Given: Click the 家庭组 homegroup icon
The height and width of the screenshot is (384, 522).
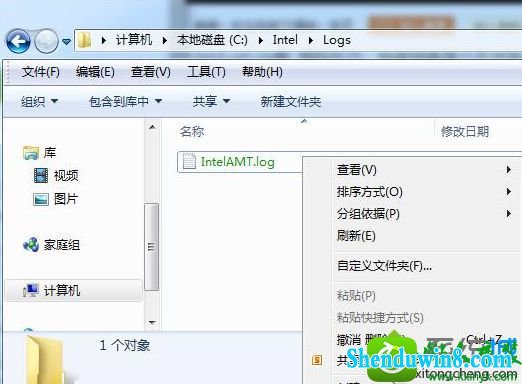Looking at the screenshot, I should pos(31,245).
